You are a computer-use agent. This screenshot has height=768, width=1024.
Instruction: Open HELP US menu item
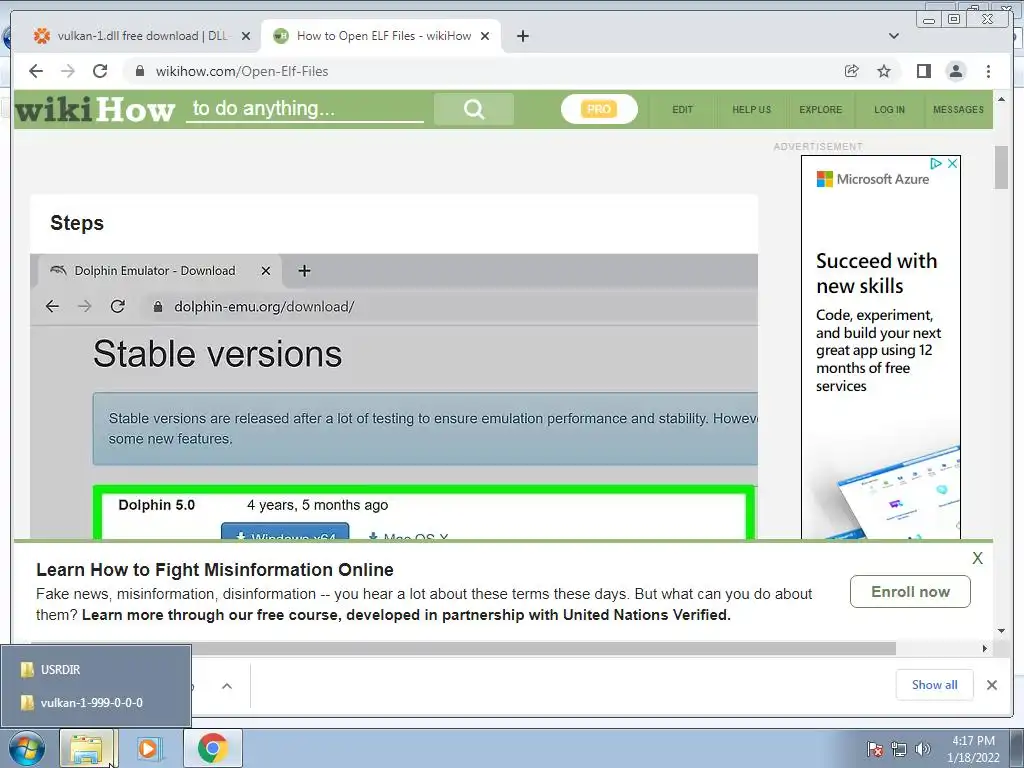[752, 110]
